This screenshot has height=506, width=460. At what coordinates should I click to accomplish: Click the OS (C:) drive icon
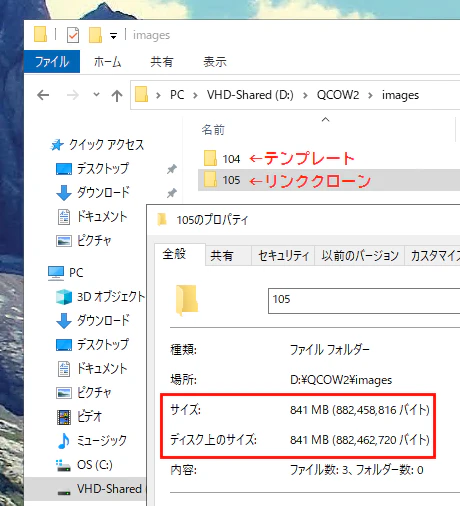(x=63, y=465)
